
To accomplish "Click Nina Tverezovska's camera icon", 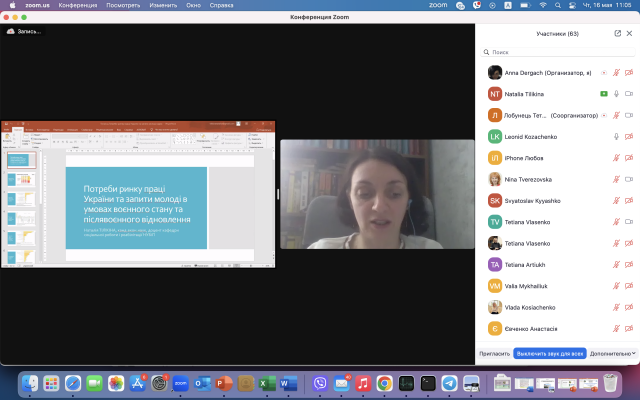I will pyautogui.click(x=629, y=179).
